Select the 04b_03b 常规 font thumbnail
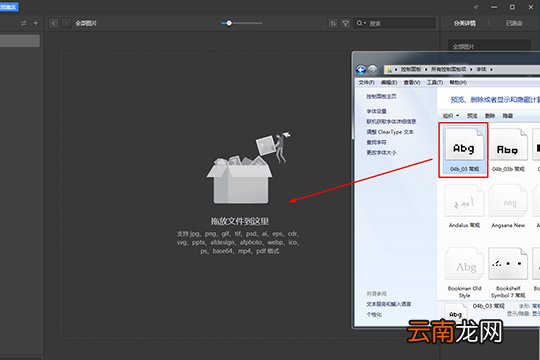This screenshot has width=540, height=360. click(508, 150)
